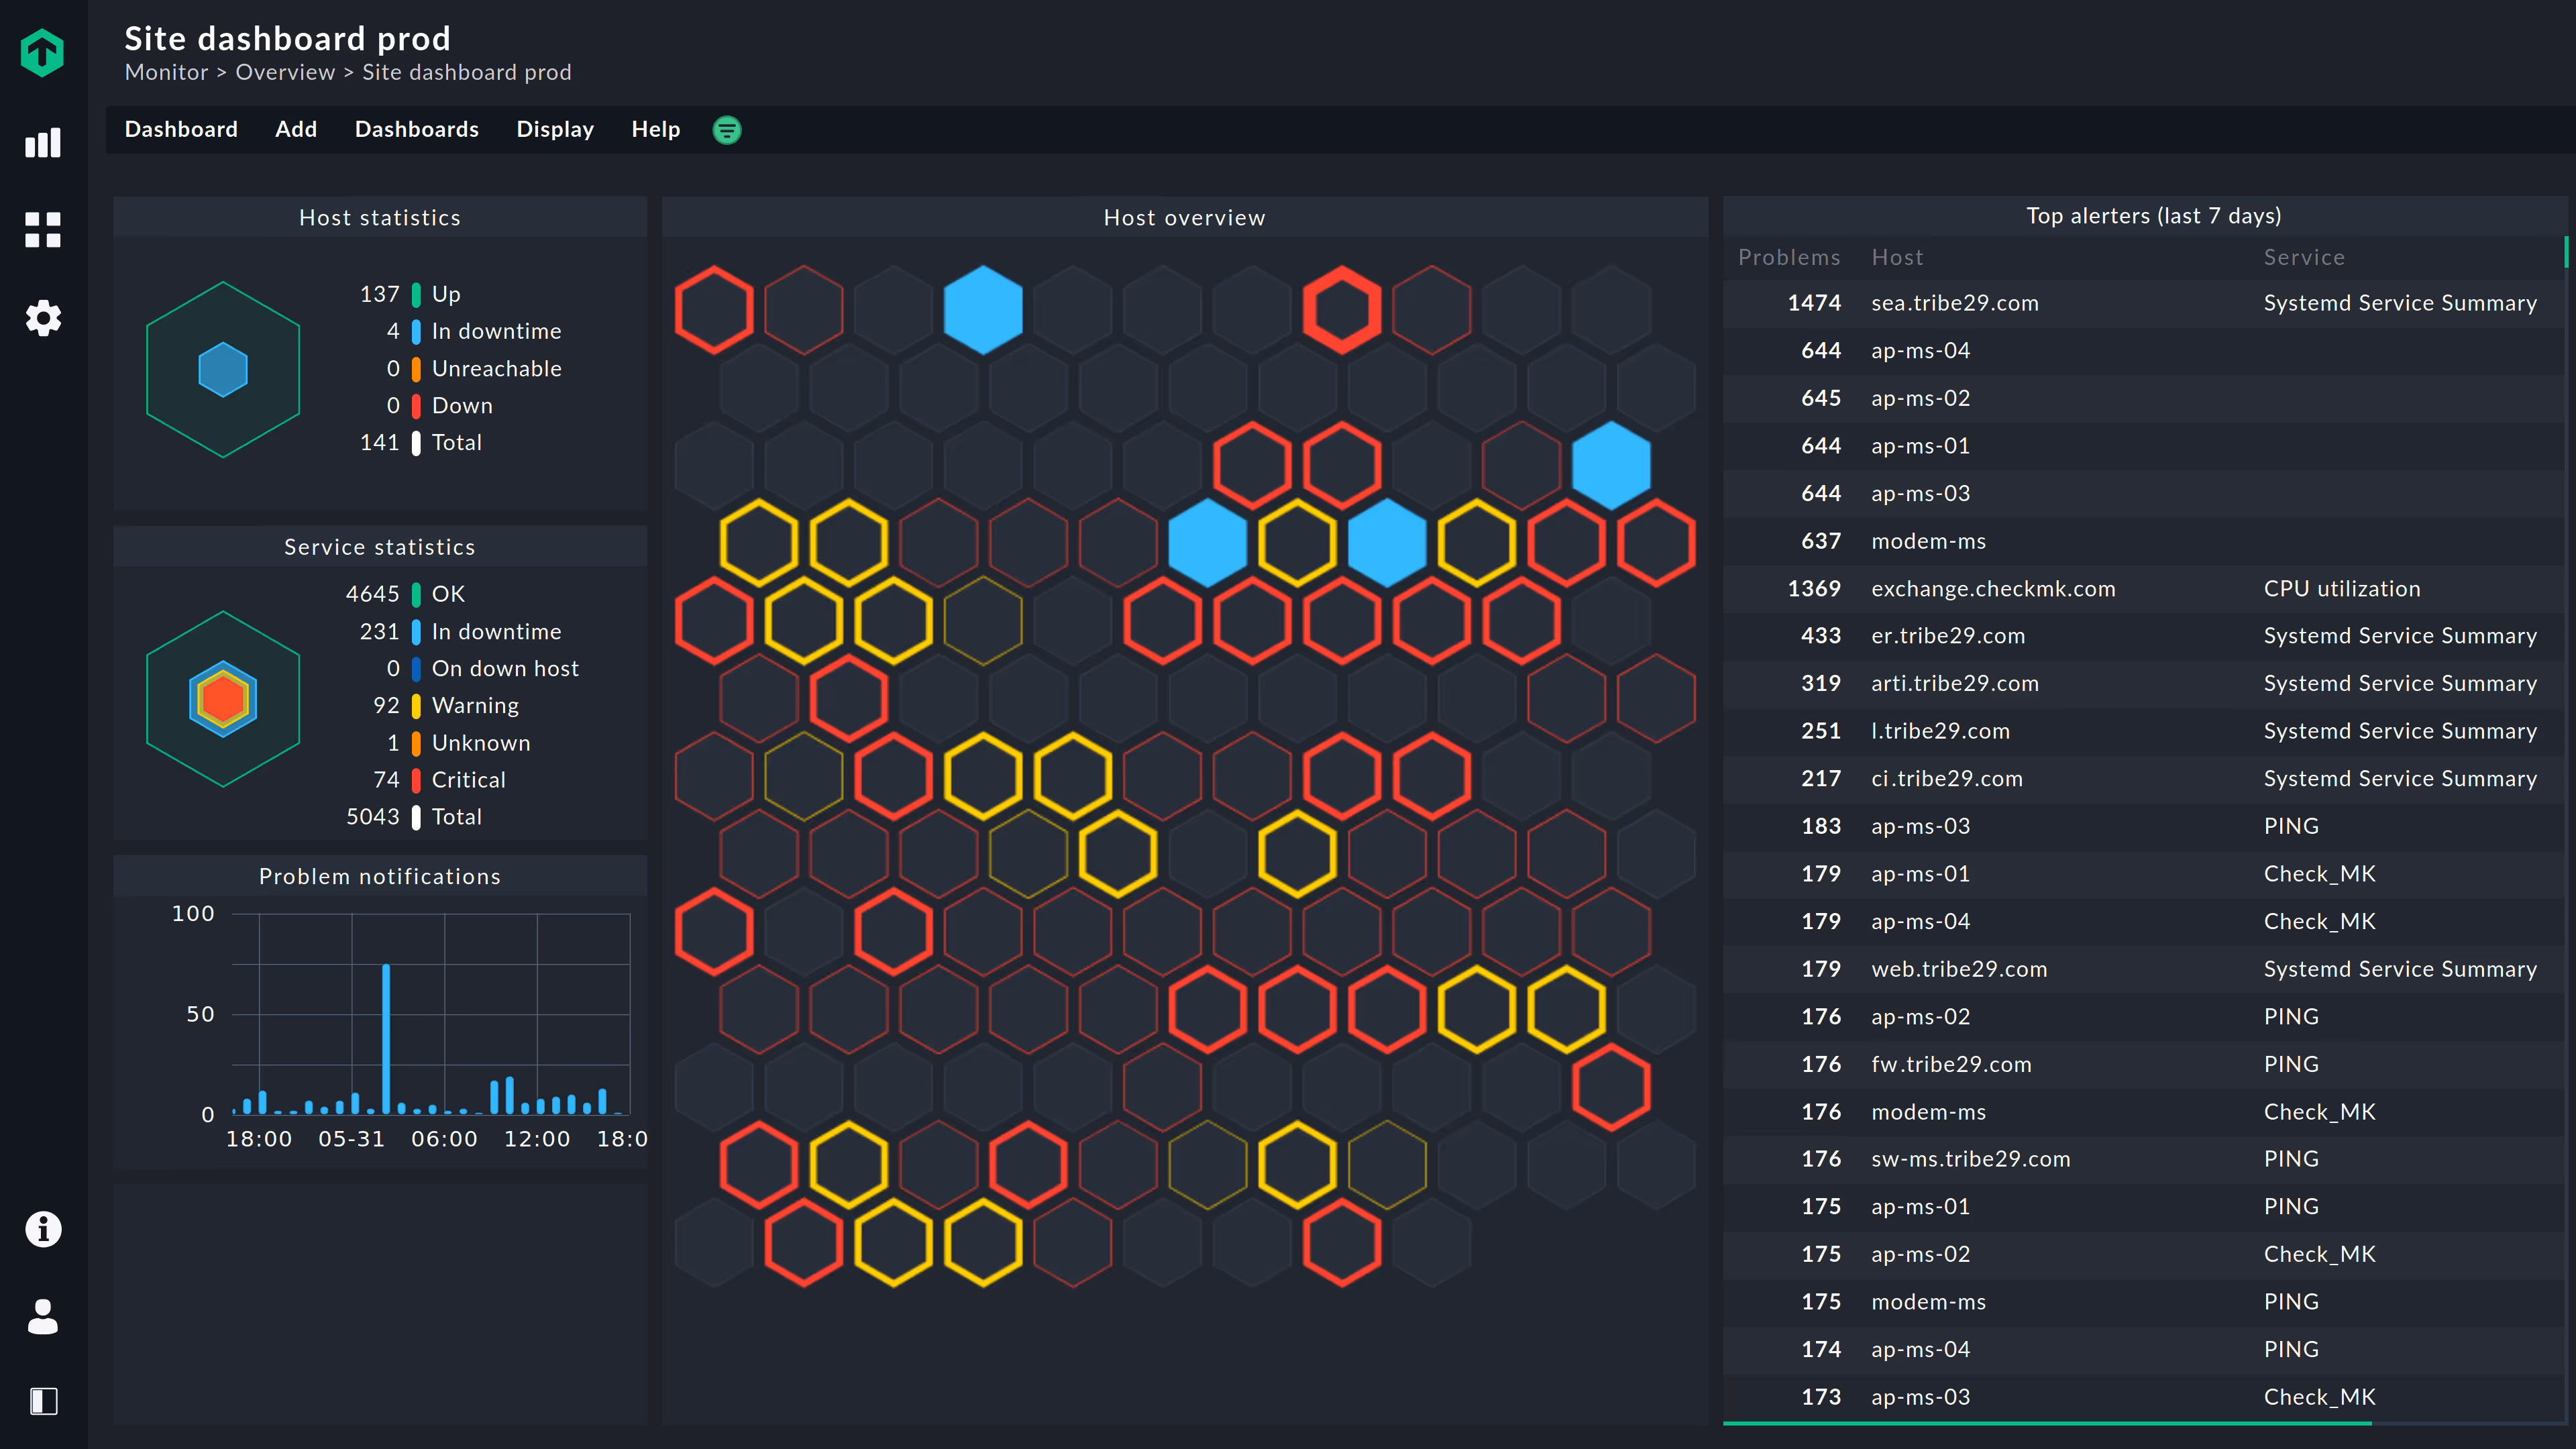
Task: Click the Host overview panel title
Action: point(1184,218)
